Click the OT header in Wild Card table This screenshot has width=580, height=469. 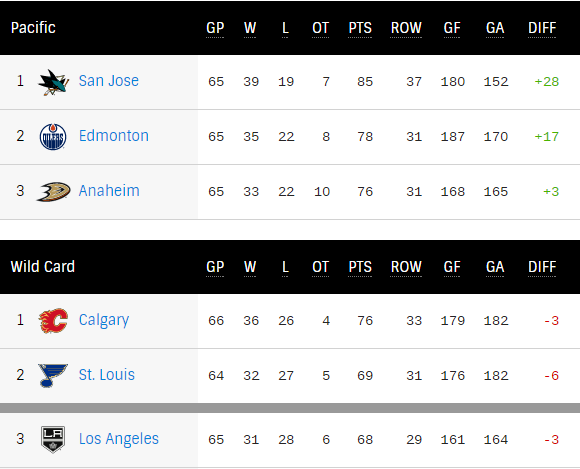click(x=320, y=267)
